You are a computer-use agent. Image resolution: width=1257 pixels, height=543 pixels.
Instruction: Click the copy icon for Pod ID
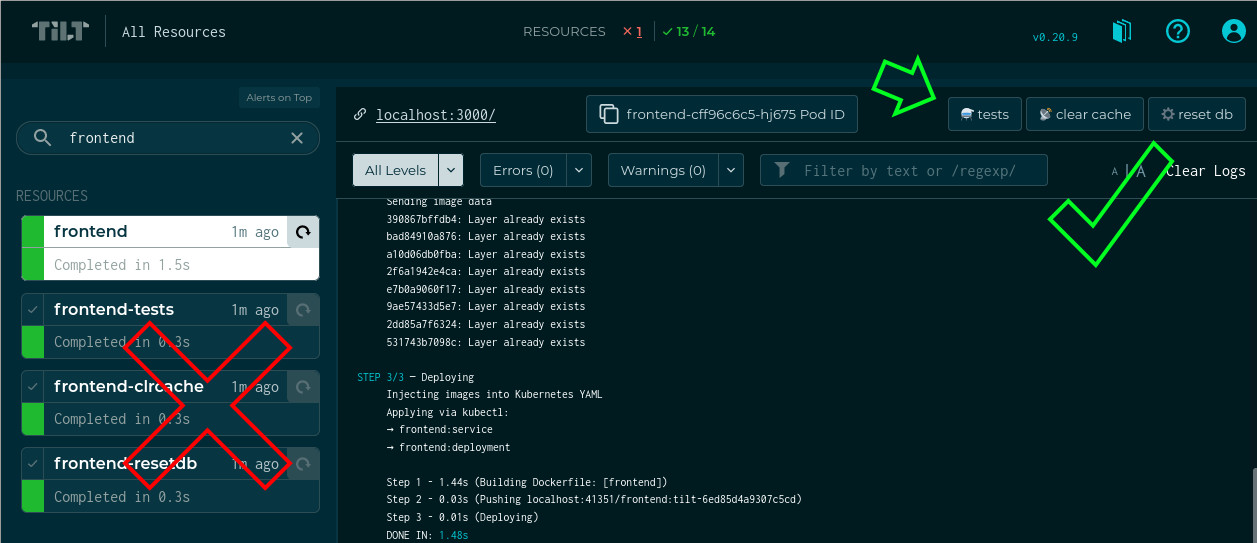pos(608,114)
